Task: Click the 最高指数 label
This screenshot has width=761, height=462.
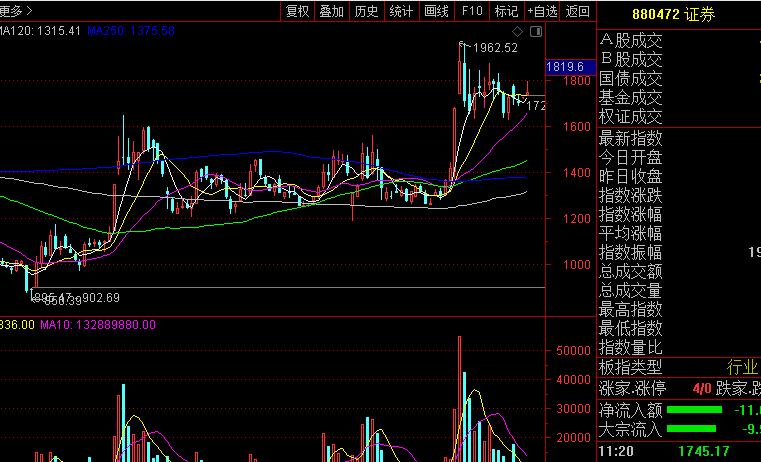Action: pyautogui.click(x=630, y=309)
